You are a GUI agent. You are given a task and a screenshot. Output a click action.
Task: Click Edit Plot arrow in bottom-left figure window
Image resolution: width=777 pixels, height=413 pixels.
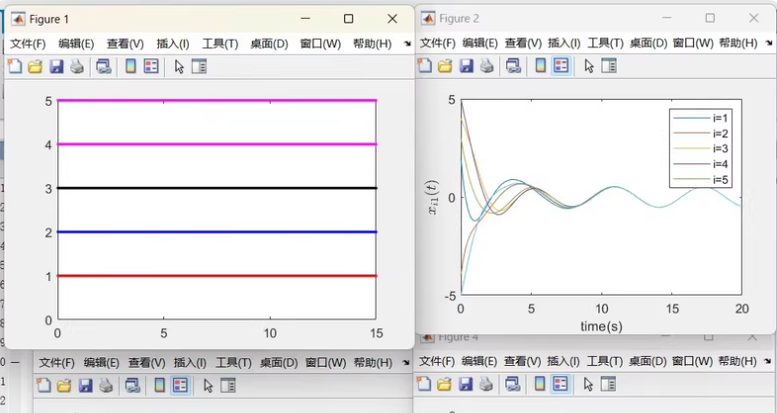(208, 386)
